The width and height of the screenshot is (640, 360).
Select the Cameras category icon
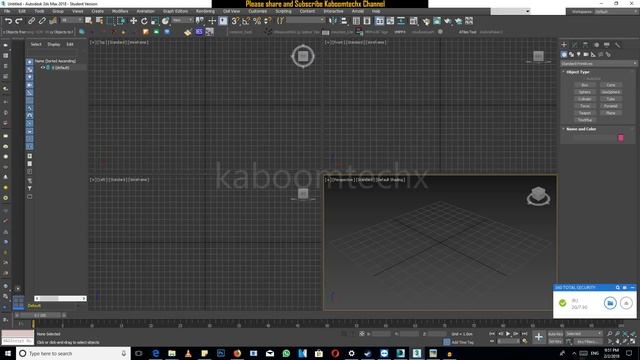point(586,54)
